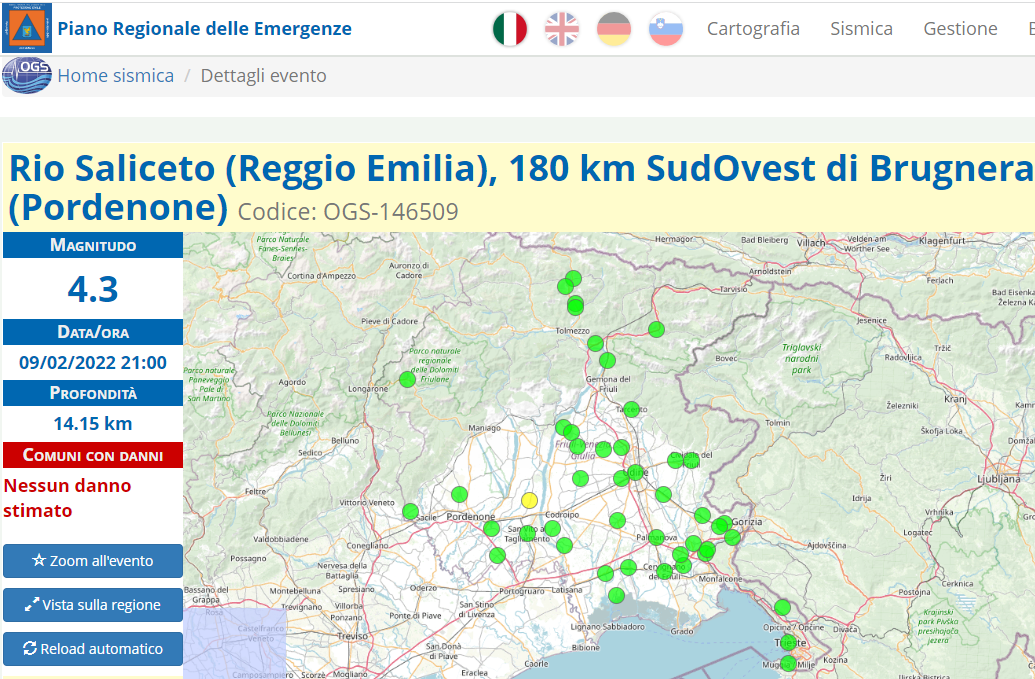
Task: Choose the German flag language option
Action: point(614,29)
